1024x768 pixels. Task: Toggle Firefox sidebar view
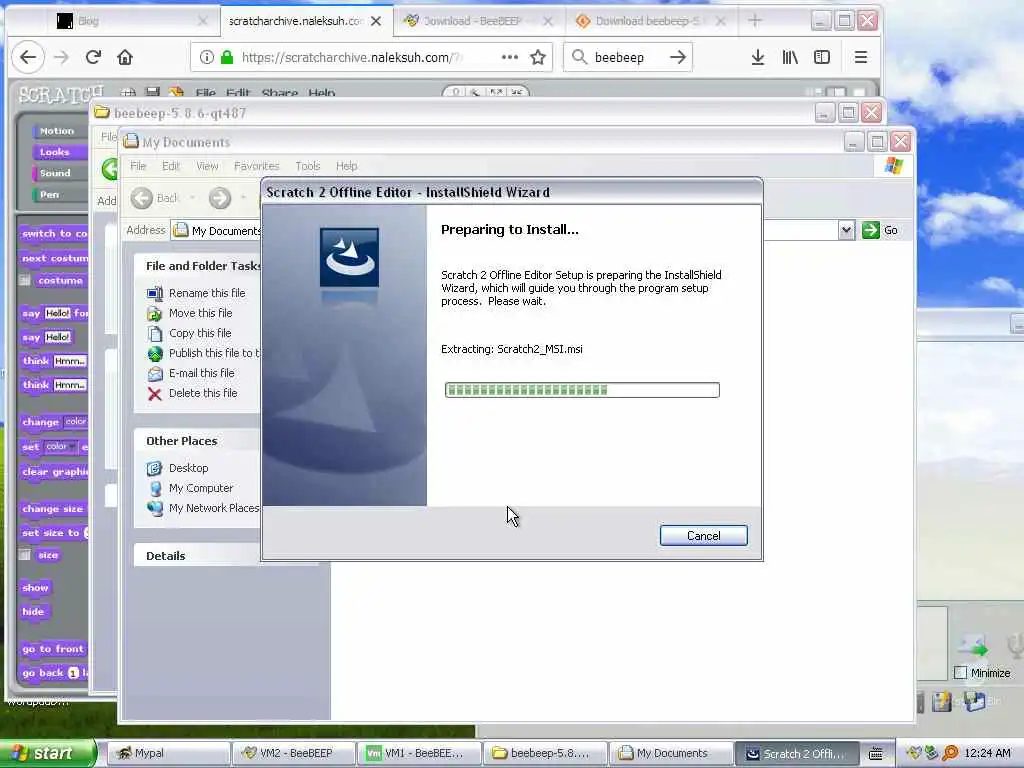tap(822, 57)
